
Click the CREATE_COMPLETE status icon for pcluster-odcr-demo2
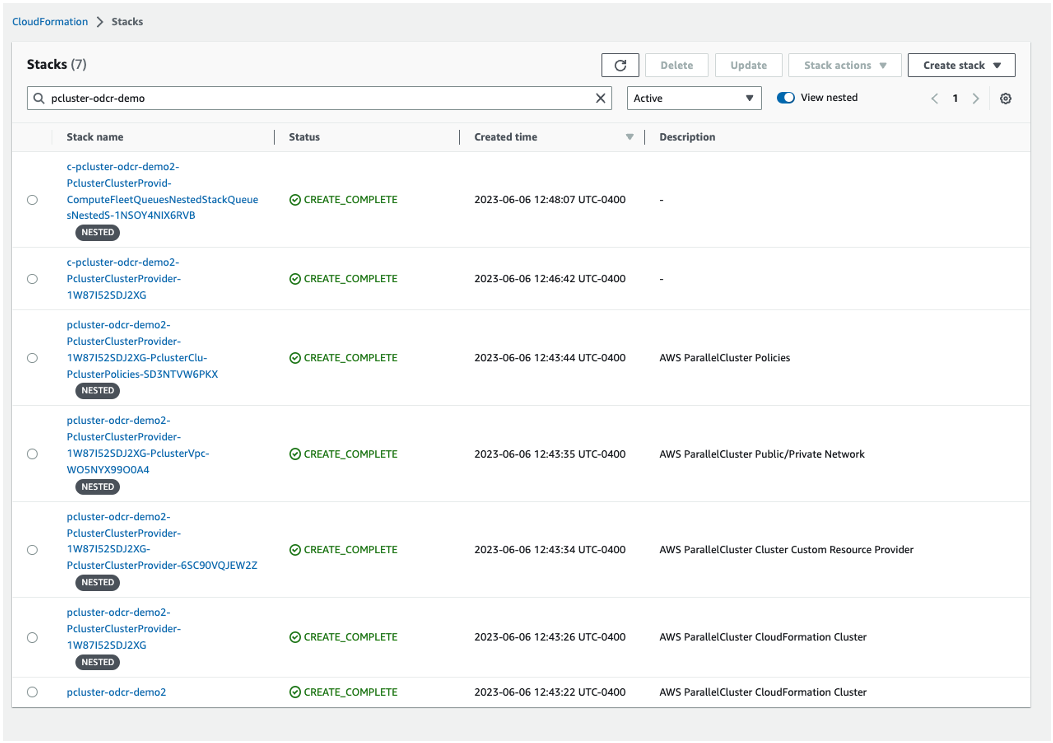click(x=294, y=691)
